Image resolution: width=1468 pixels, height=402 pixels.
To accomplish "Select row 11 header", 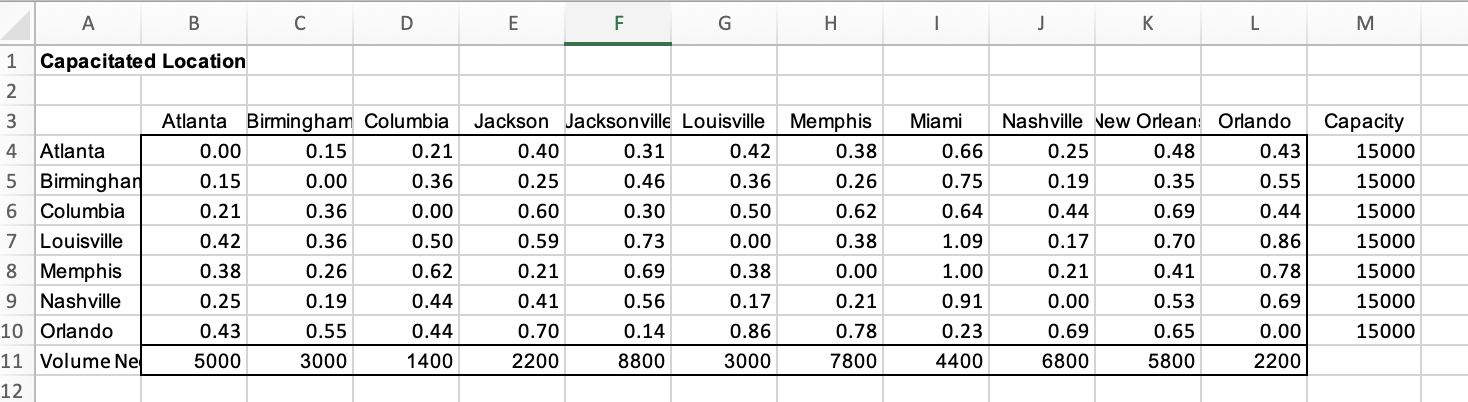I will pyautogui.click(x=17, y=362).
